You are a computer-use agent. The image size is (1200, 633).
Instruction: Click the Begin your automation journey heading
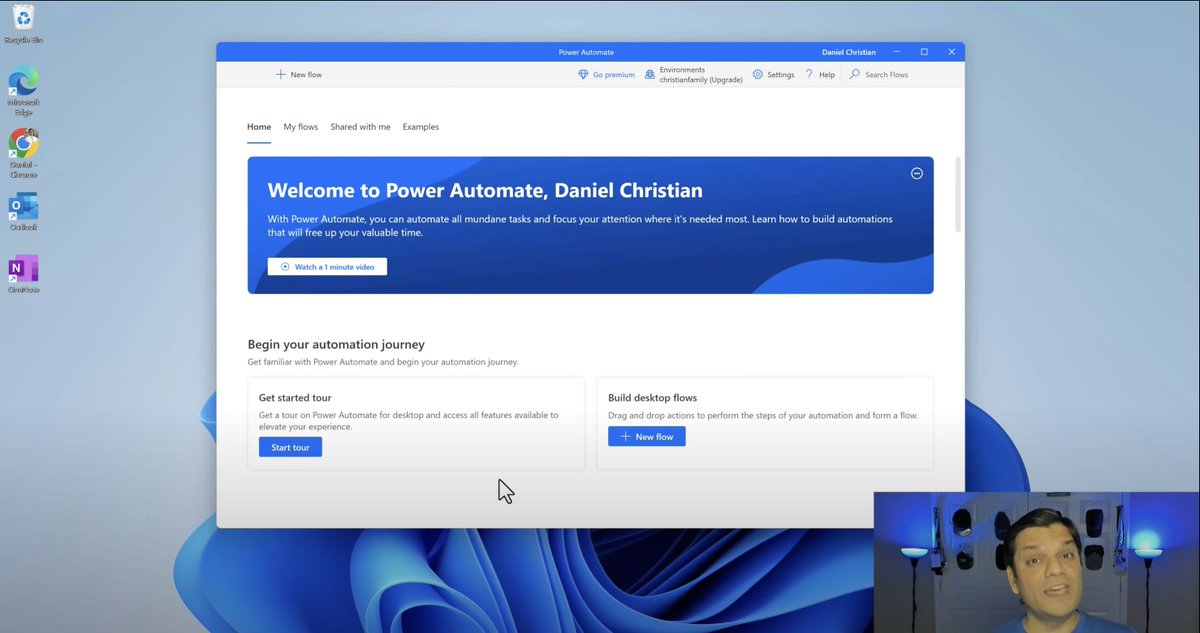pos(336,344)
